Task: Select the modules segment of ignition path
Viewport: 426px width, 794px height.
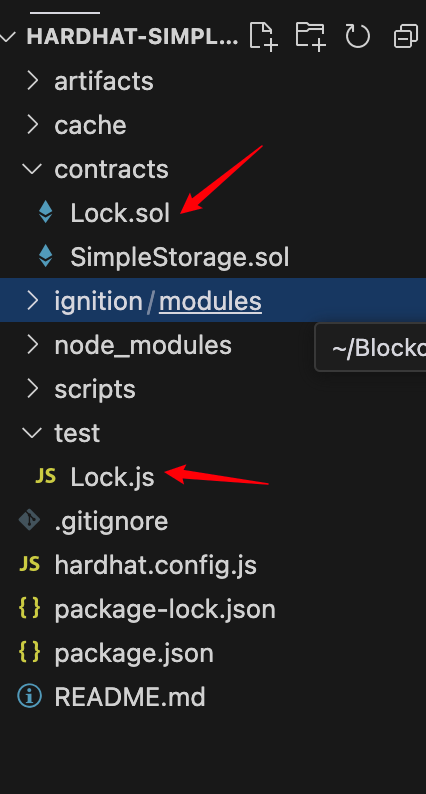Action: 210,301
